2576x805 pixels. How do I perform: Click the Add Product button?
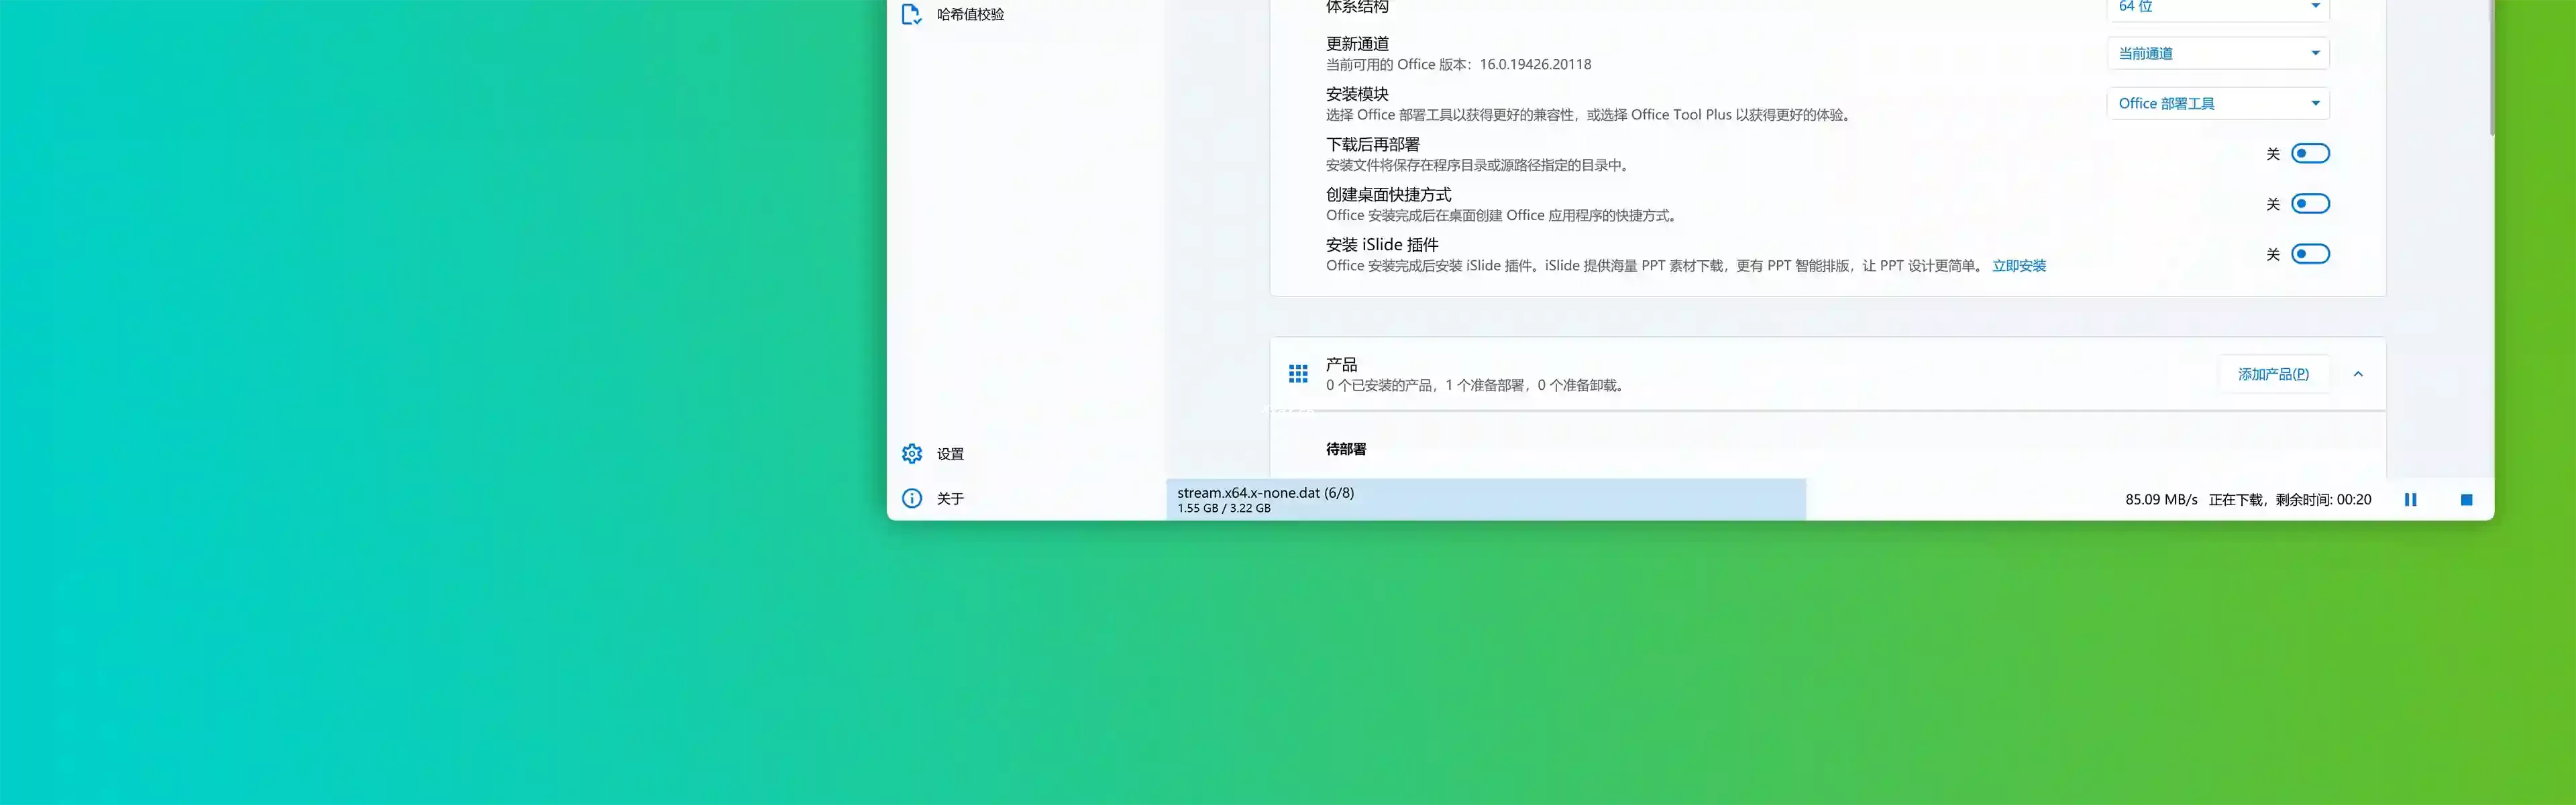2273,374
